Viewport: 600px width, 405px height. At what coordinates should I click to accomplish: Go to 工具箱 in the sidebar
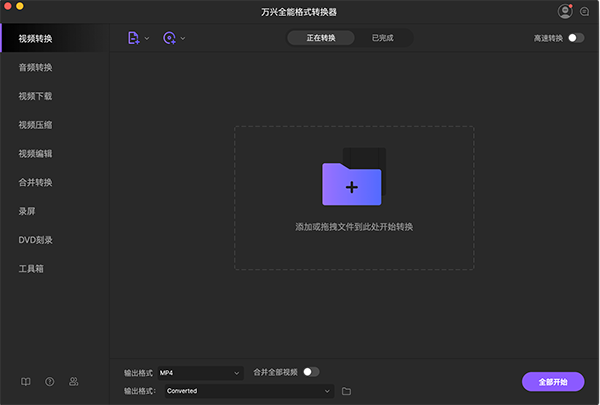[31, 268]
